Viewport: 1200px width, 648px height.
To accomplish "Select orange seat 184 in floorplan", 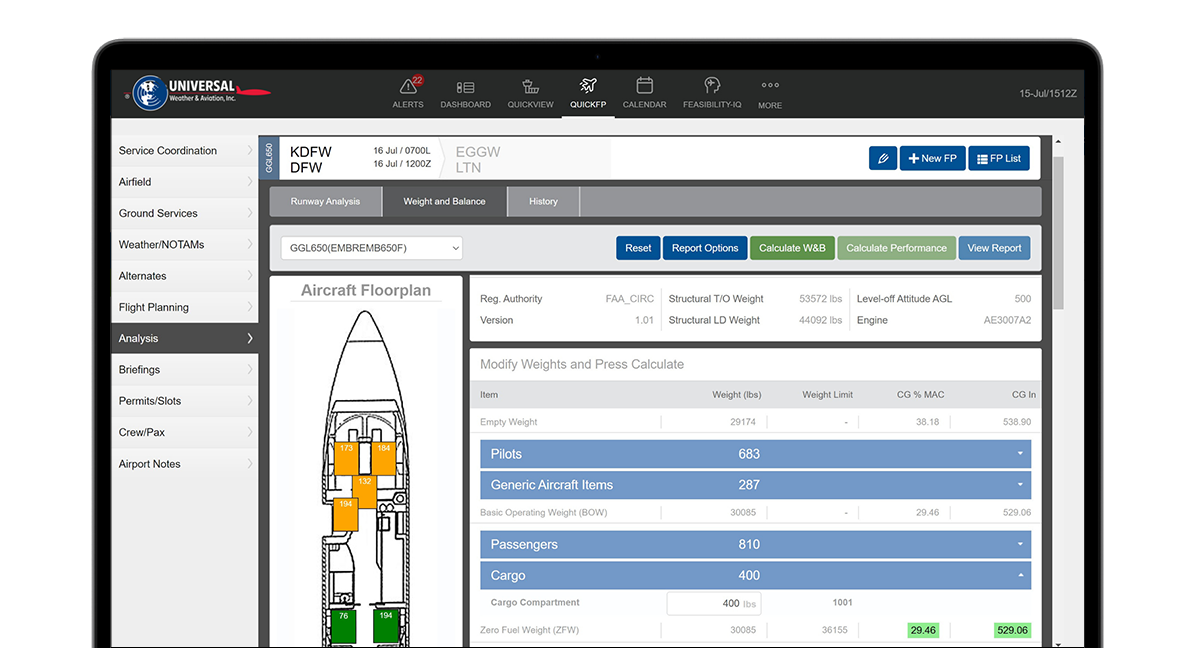I will pyautogui.click(x=383, y=458).
